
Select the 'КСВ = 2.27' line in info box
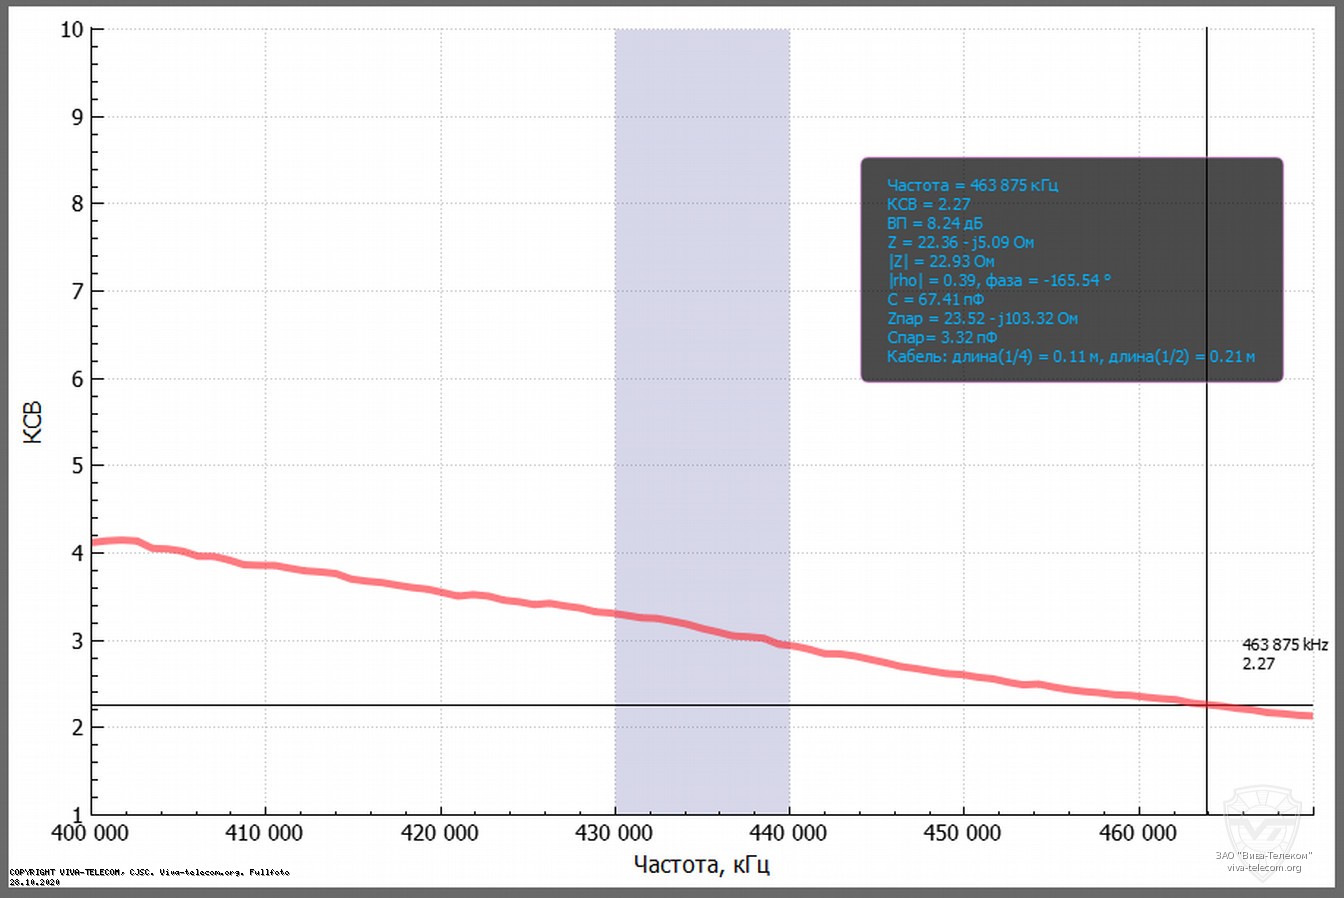pos(928,204)
